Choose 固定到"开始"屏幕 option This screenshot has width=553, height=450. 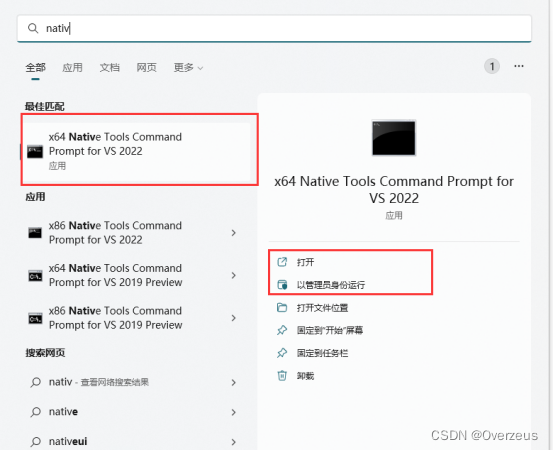(330, 330)
